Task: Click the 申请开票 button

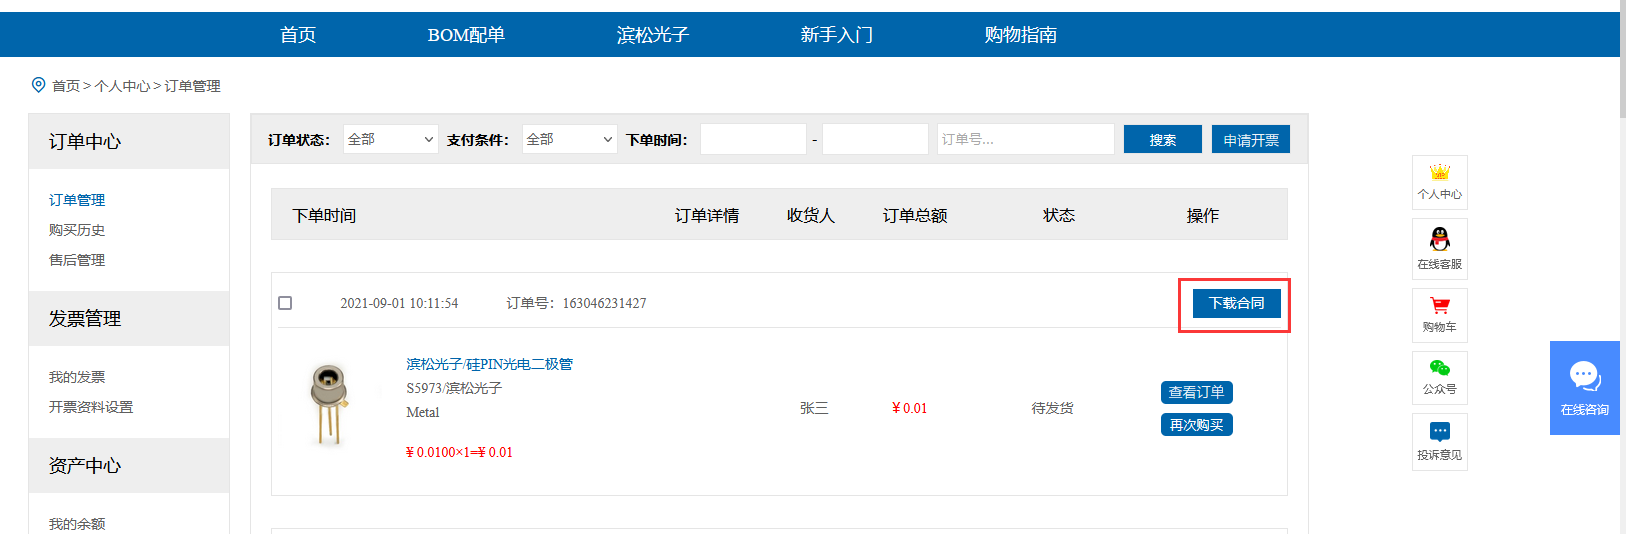Action: coord(1250,140)
